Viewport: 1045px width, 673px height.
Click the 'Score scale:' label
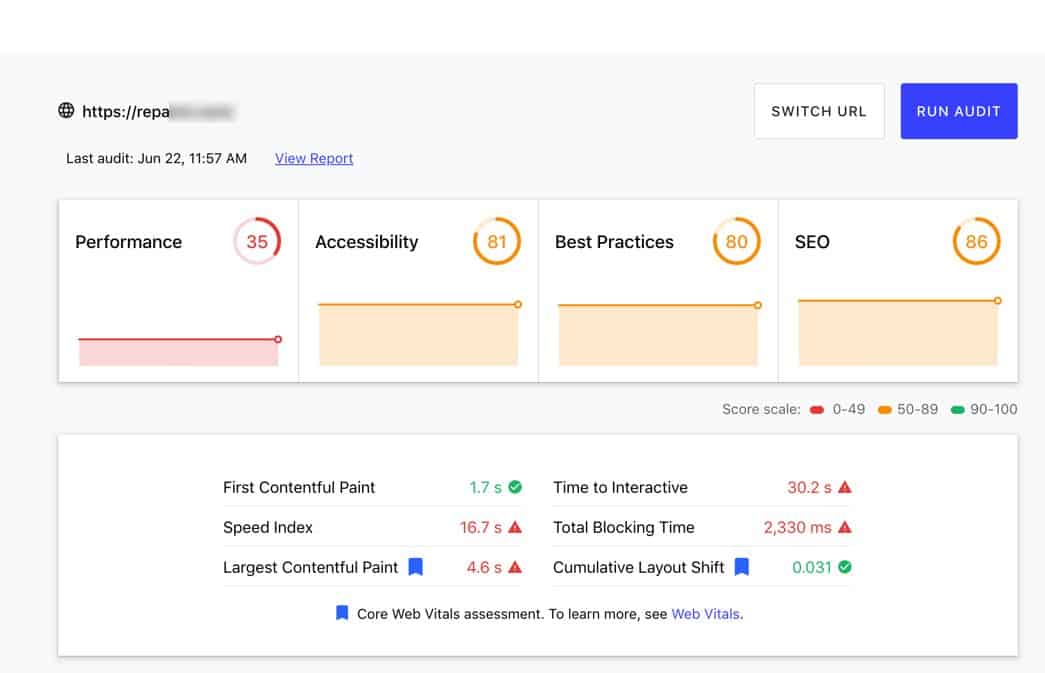[x=761, y=409]
